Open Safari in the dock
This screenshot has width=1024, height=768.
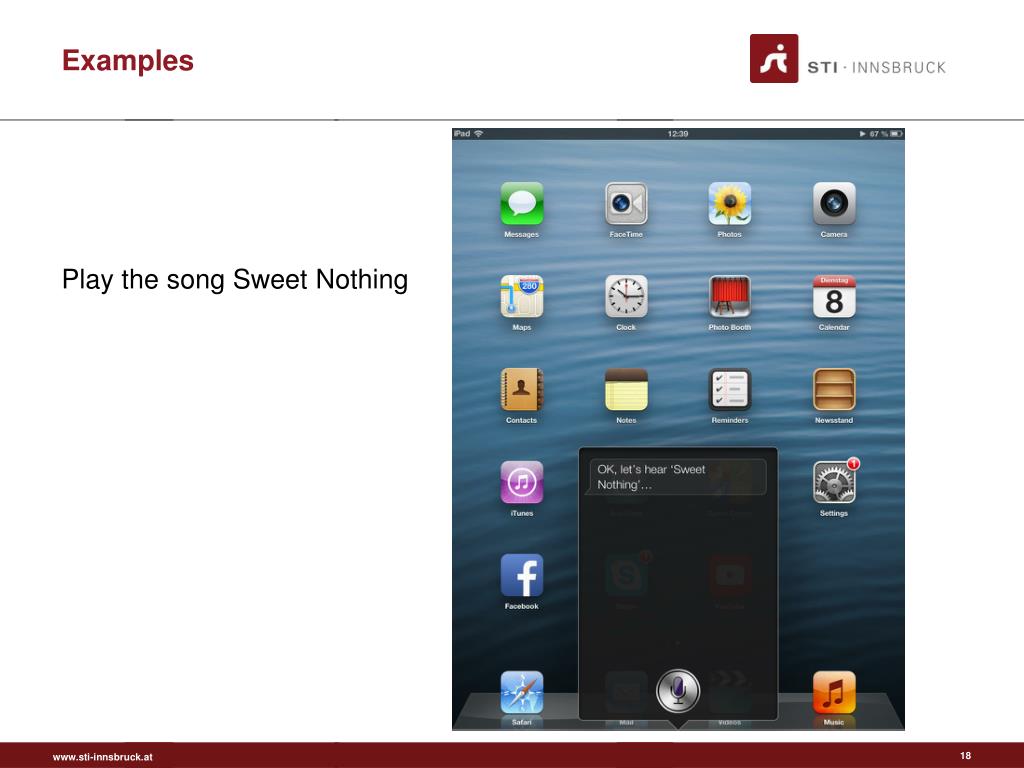[x=522, y=692]
